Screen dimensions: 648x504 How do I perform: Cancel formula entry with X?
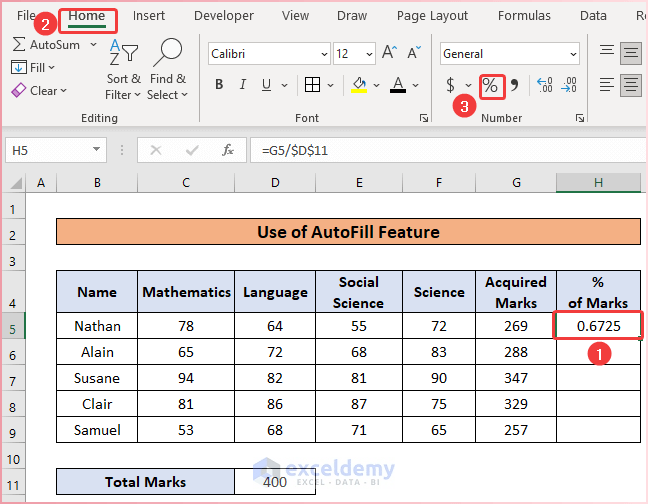point(156,150)
